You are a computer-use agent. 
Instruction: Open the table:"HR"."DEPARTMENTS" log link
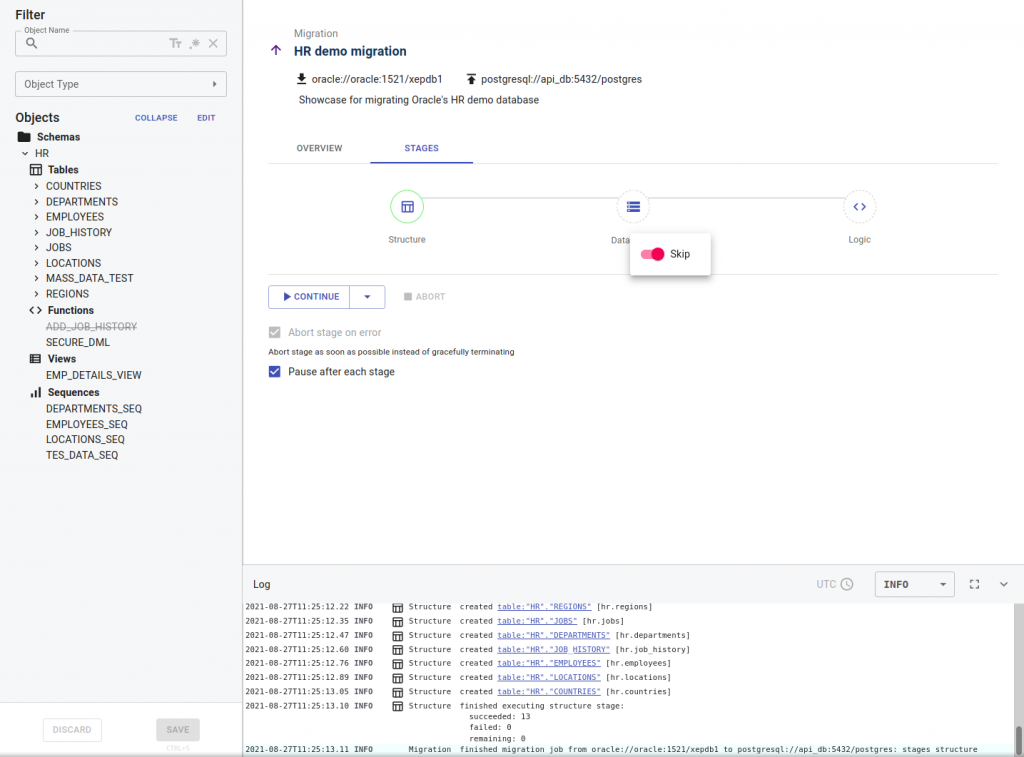point(553,636)
